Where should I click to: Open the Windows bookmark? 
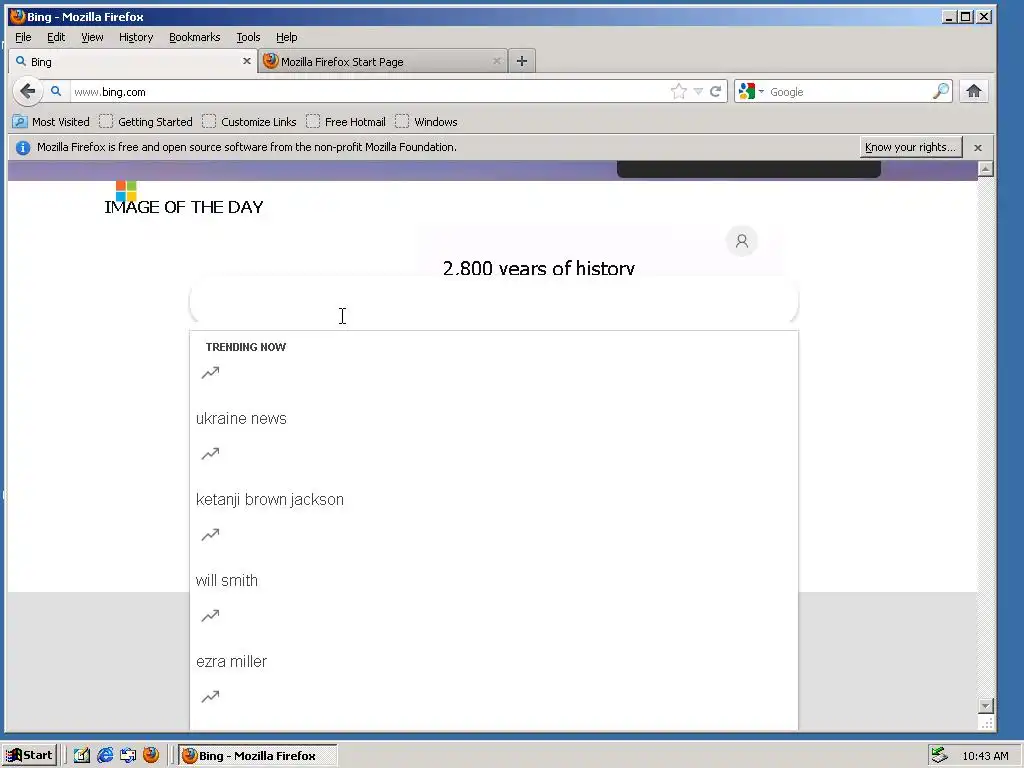point(426,121)
